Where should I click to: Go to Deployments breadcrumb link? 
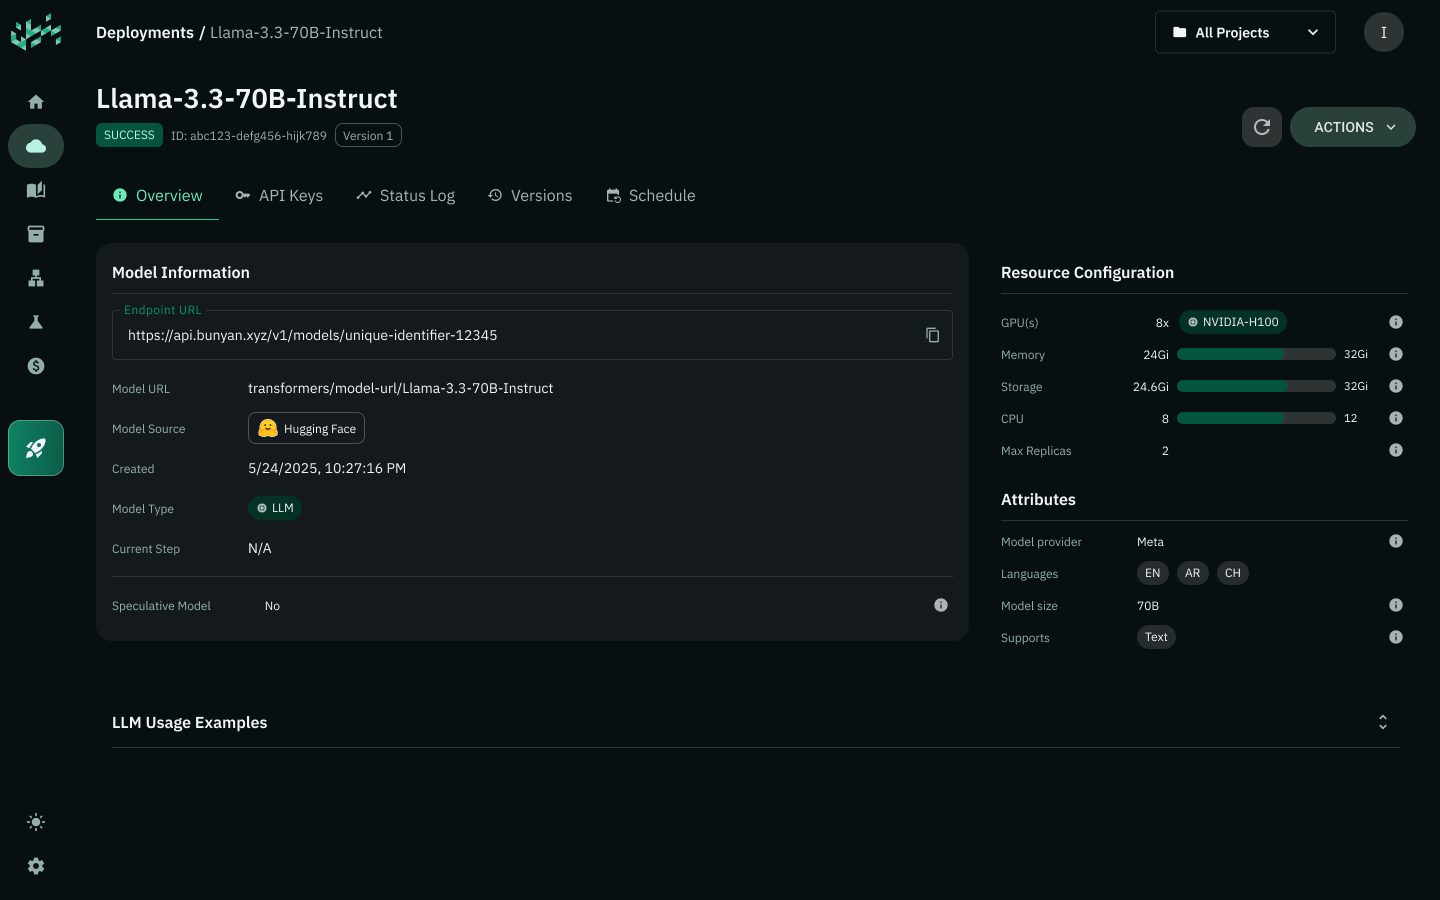[x=145, y=33]
